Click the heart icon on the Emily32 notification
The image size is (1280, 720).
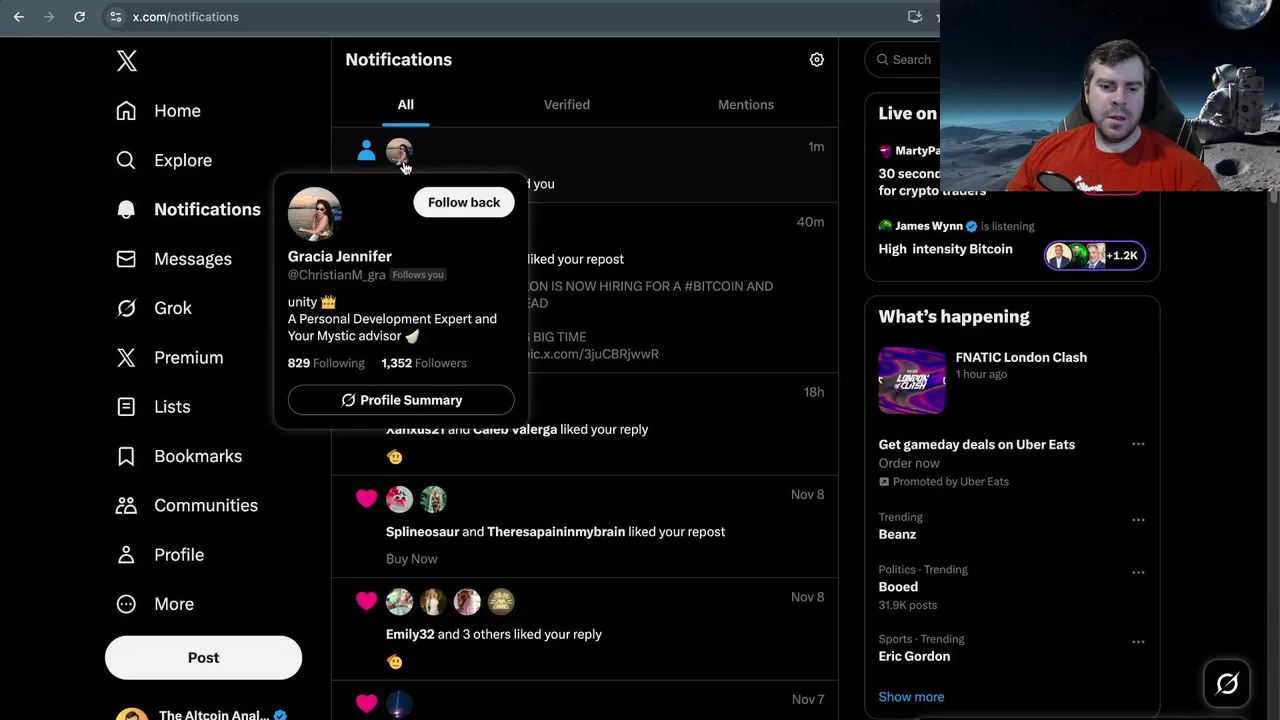(x=366, y=600)
